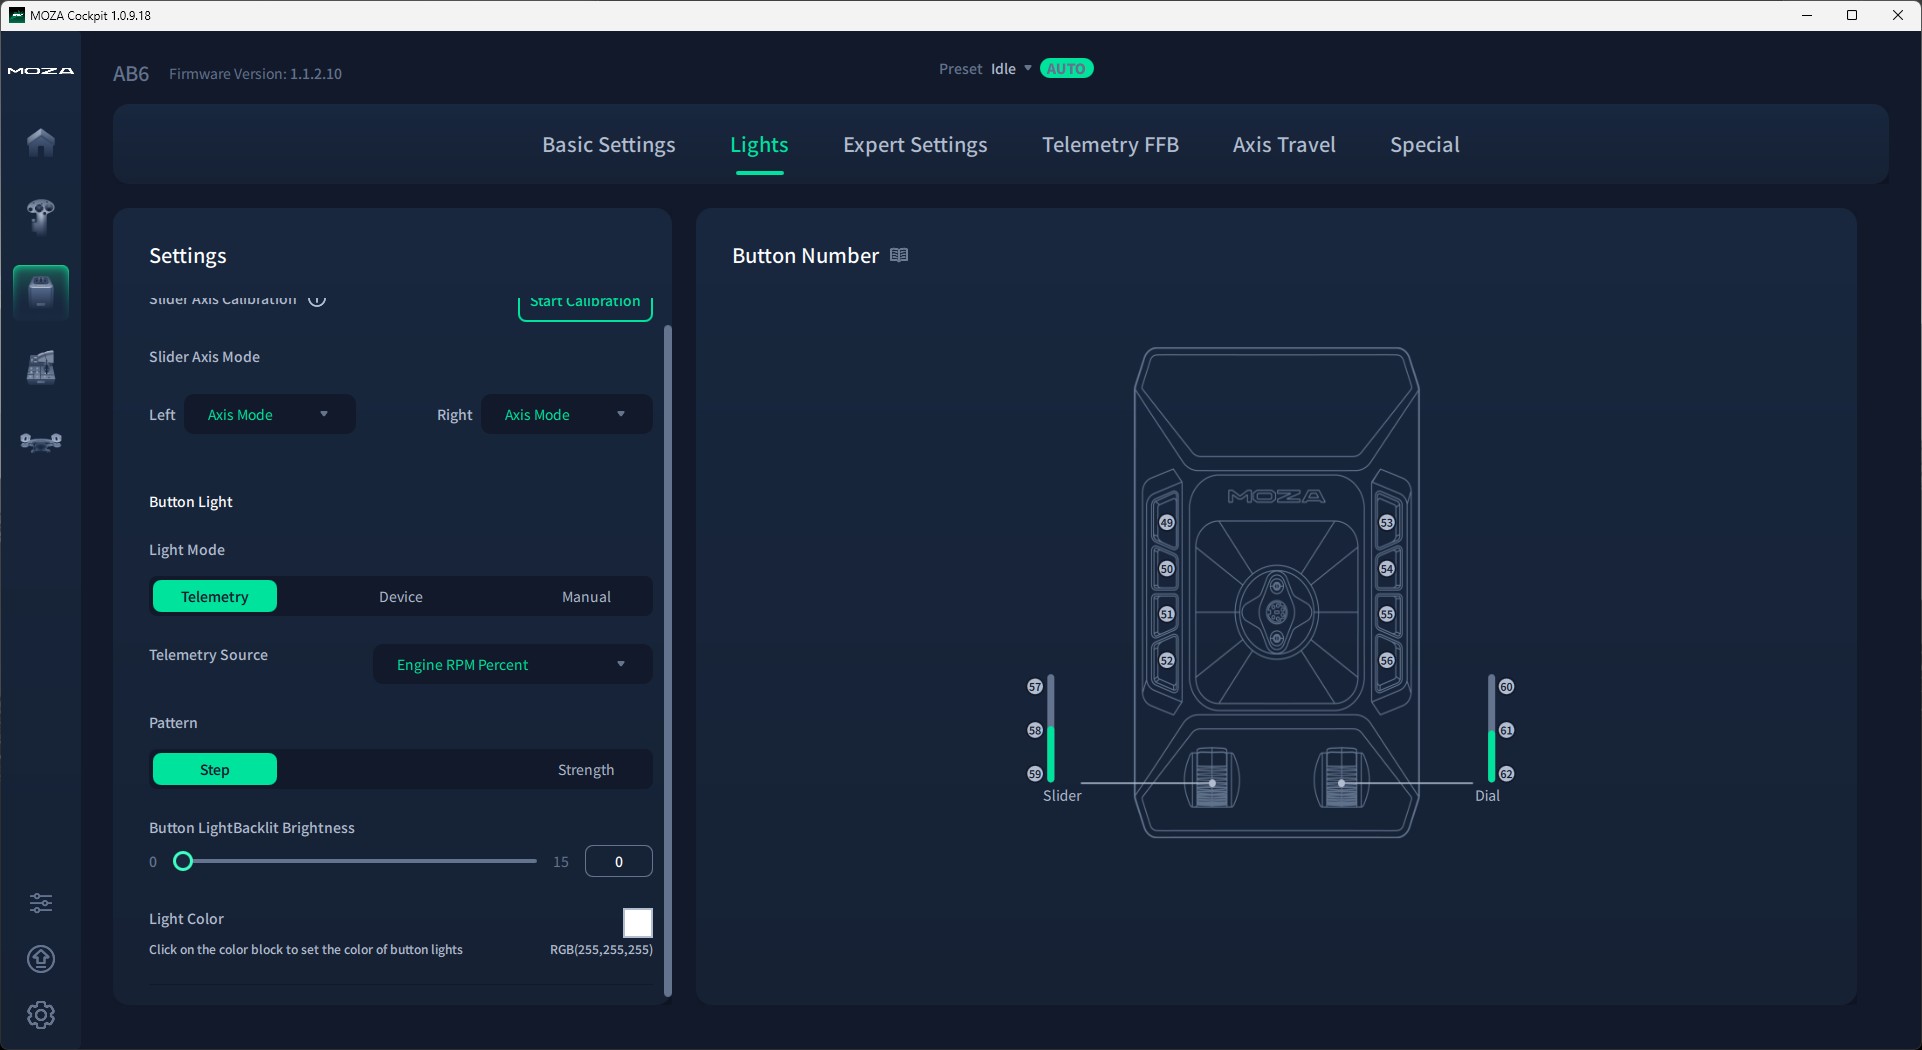
Task: Switch to the Basic Settings tab
Action: tap(609, 145)
